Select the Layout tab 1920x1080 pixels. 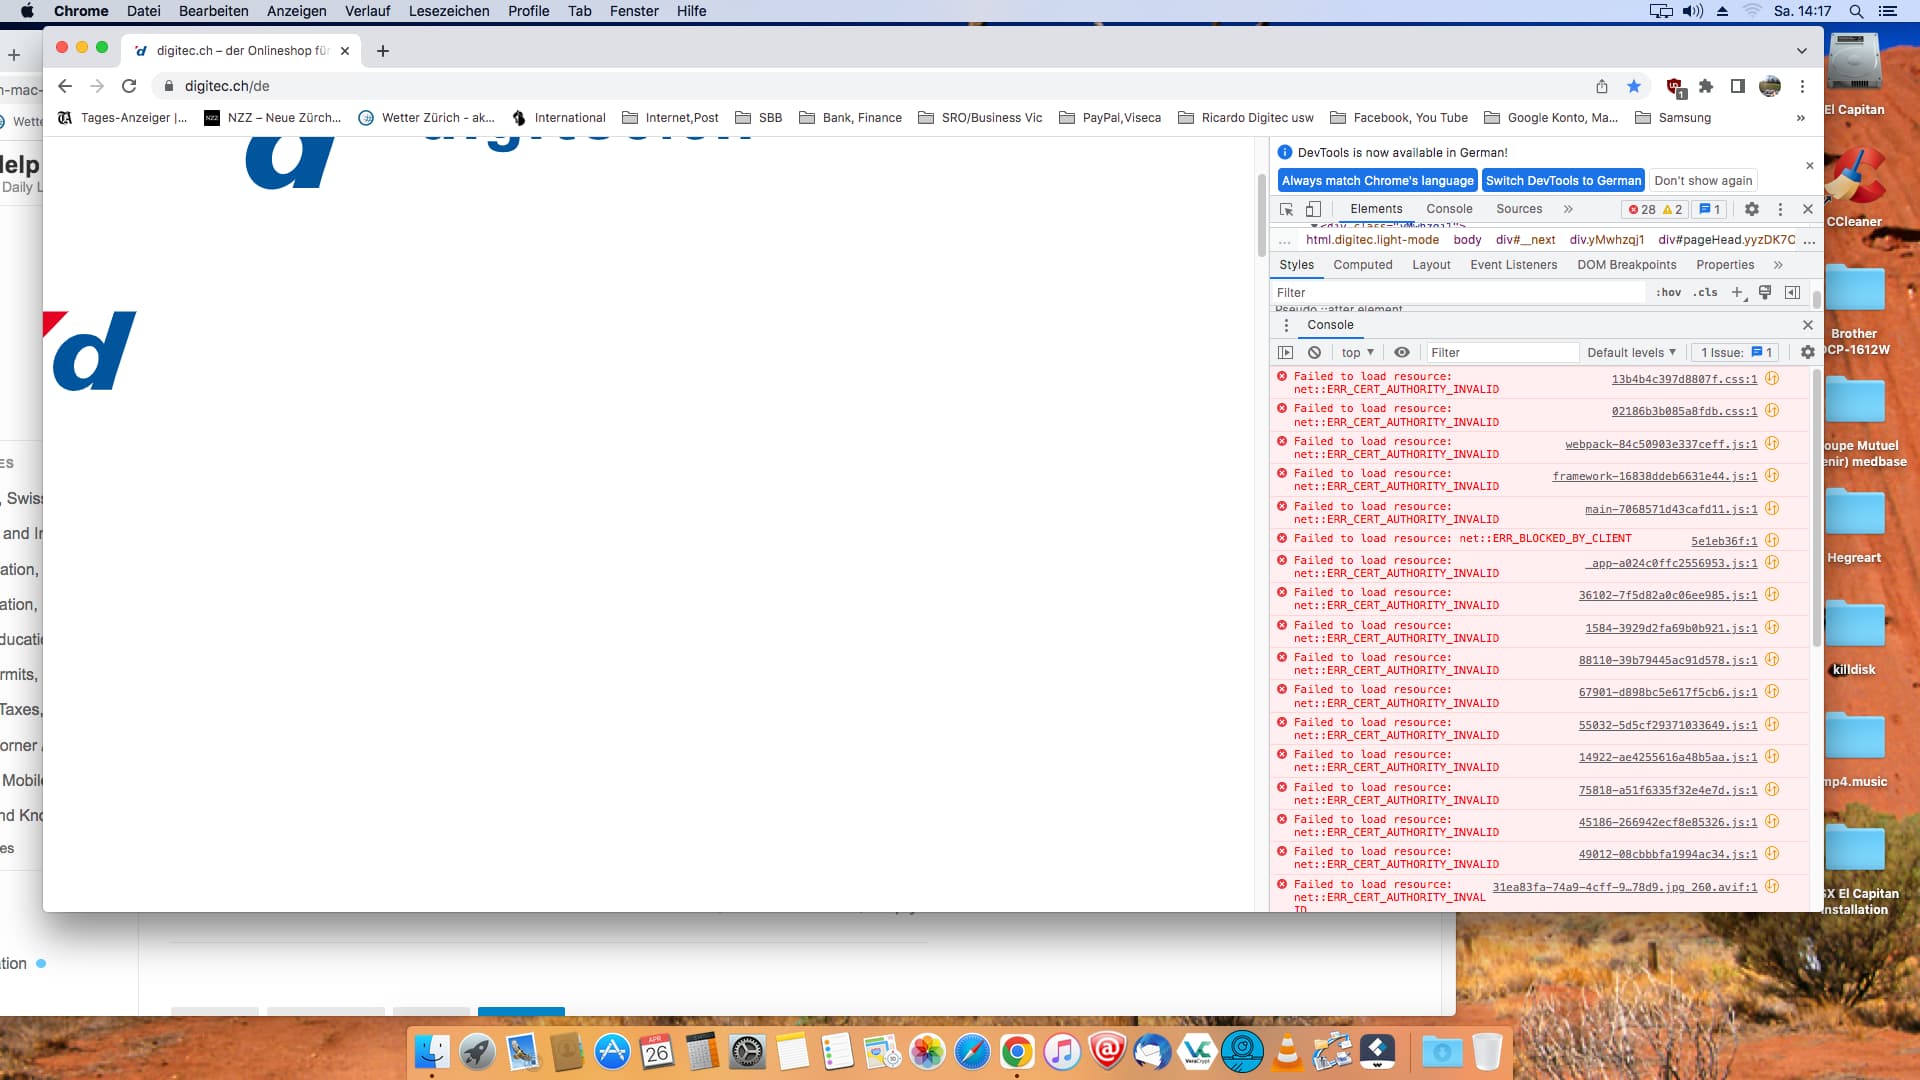click(x=1431, y=265)
